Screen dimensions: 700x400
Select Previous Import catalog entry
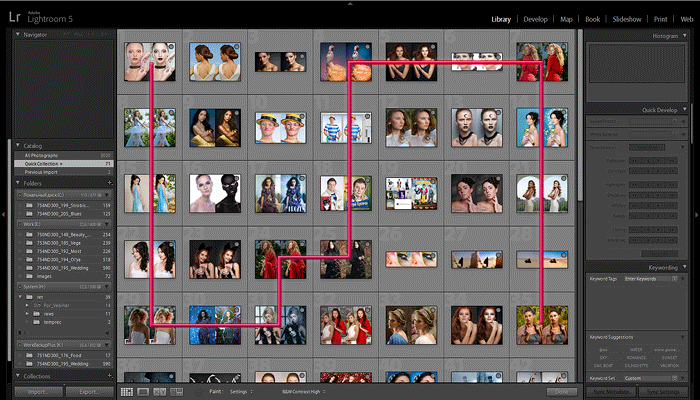click(64, 172)
